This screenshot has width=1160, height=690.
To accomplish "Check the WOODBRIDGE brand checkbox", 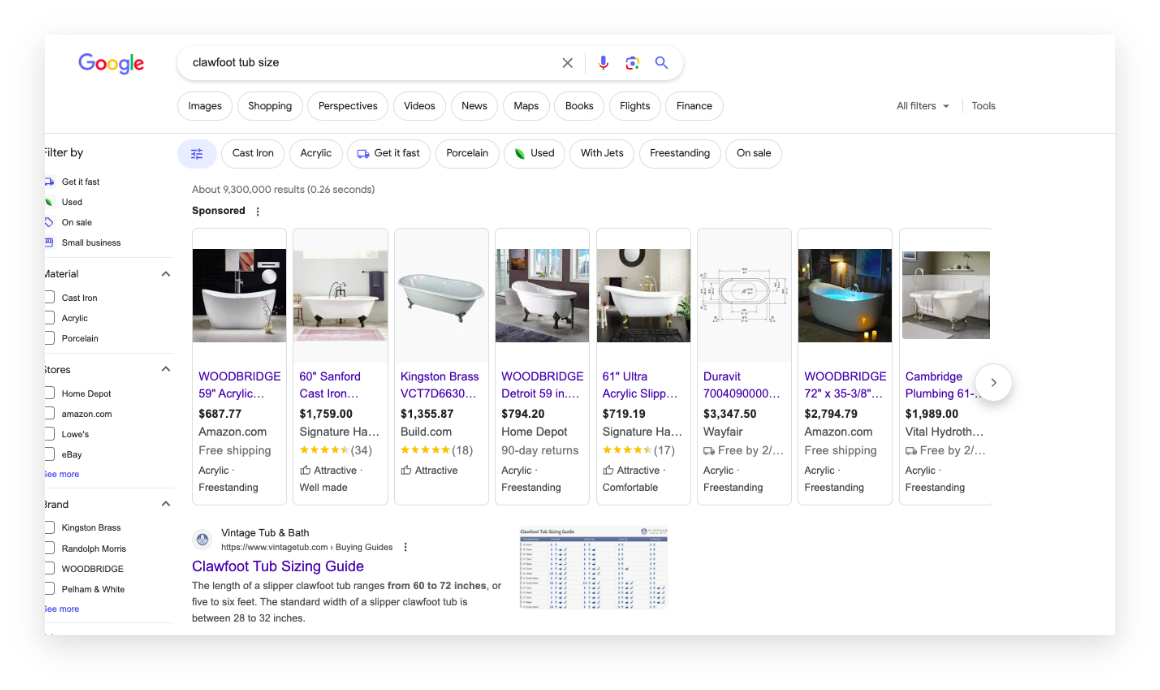I will click(x=50, y=568).
